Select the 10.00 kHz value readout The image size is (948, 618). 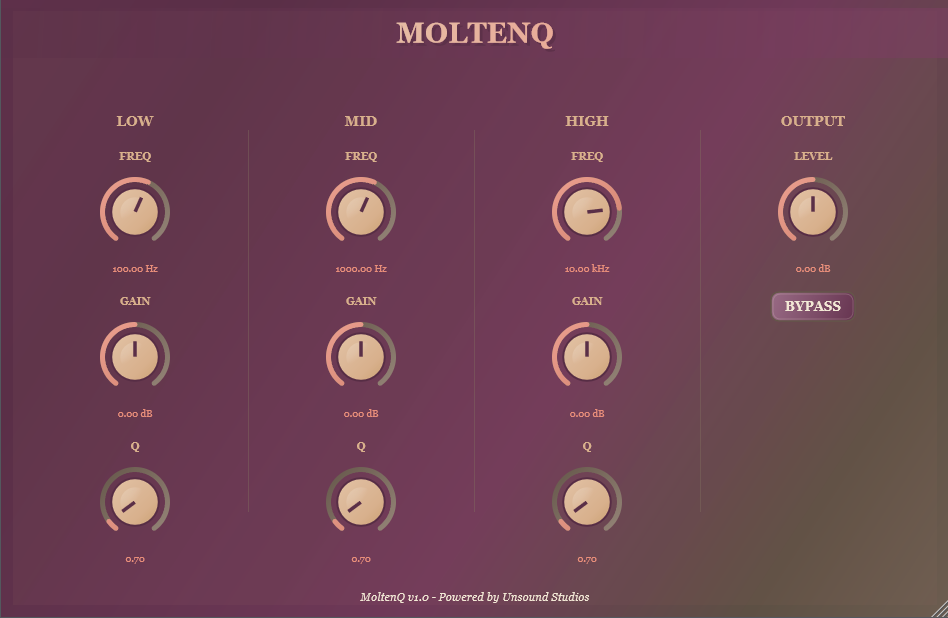587,268
